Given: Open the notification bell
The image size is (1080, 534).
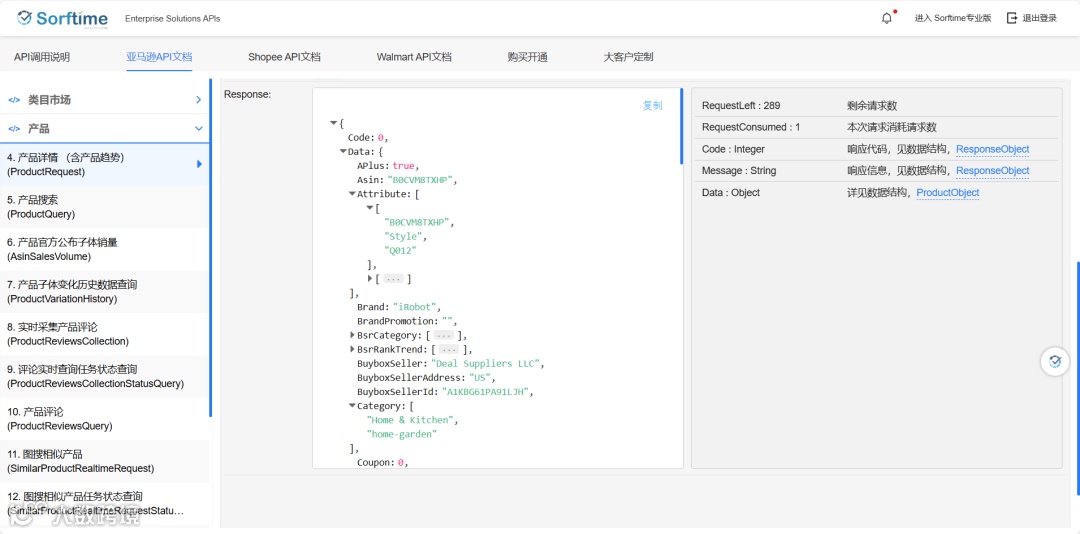Looking at the screenshot, I should point(886,19).
